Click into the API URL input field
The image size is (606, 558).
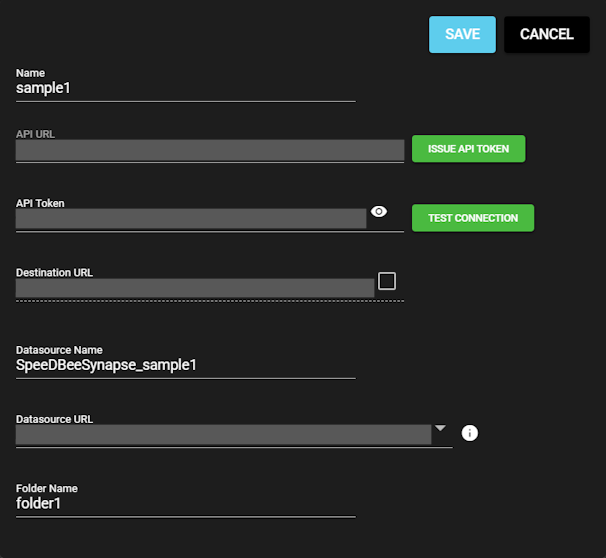coord(210,150)
